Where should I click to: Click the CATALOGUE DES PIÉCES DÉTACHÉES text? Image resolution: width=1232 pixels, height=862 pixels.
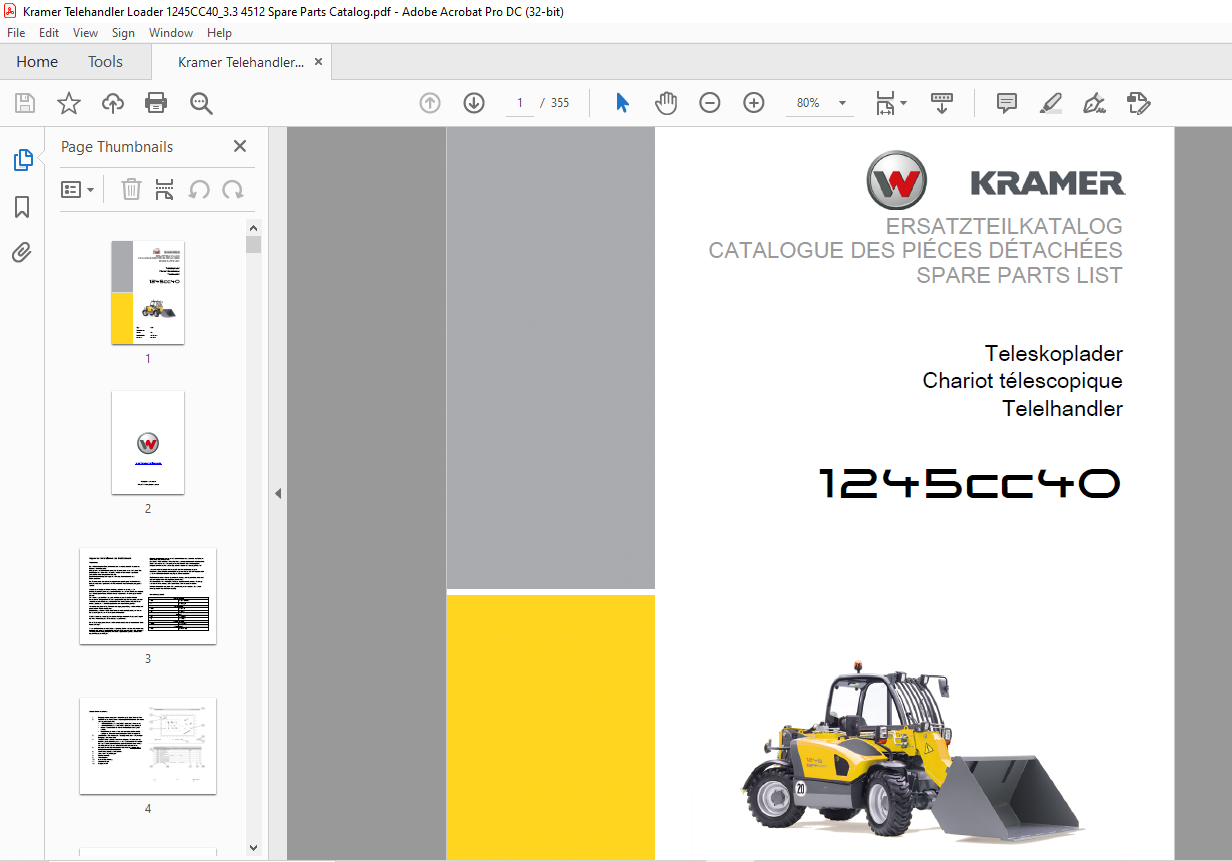pyautogui.click(x=916, y=250)
